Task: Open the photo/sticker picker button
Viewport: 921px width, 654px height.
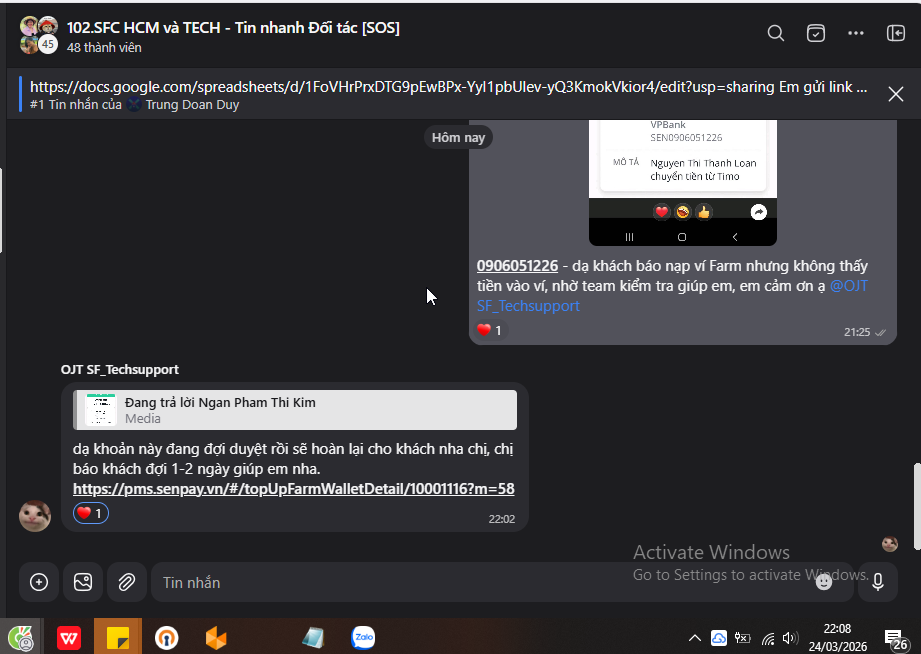Action: pos(83,582)
